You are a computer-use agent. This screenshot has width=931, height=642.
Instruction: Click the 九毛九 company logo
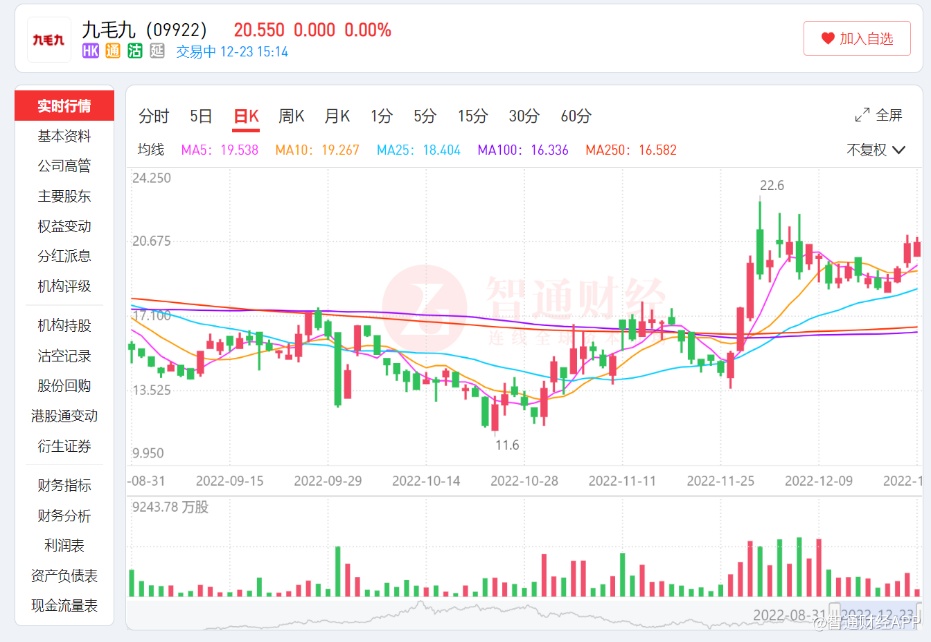pyautogui.click(x=49, y=40)
